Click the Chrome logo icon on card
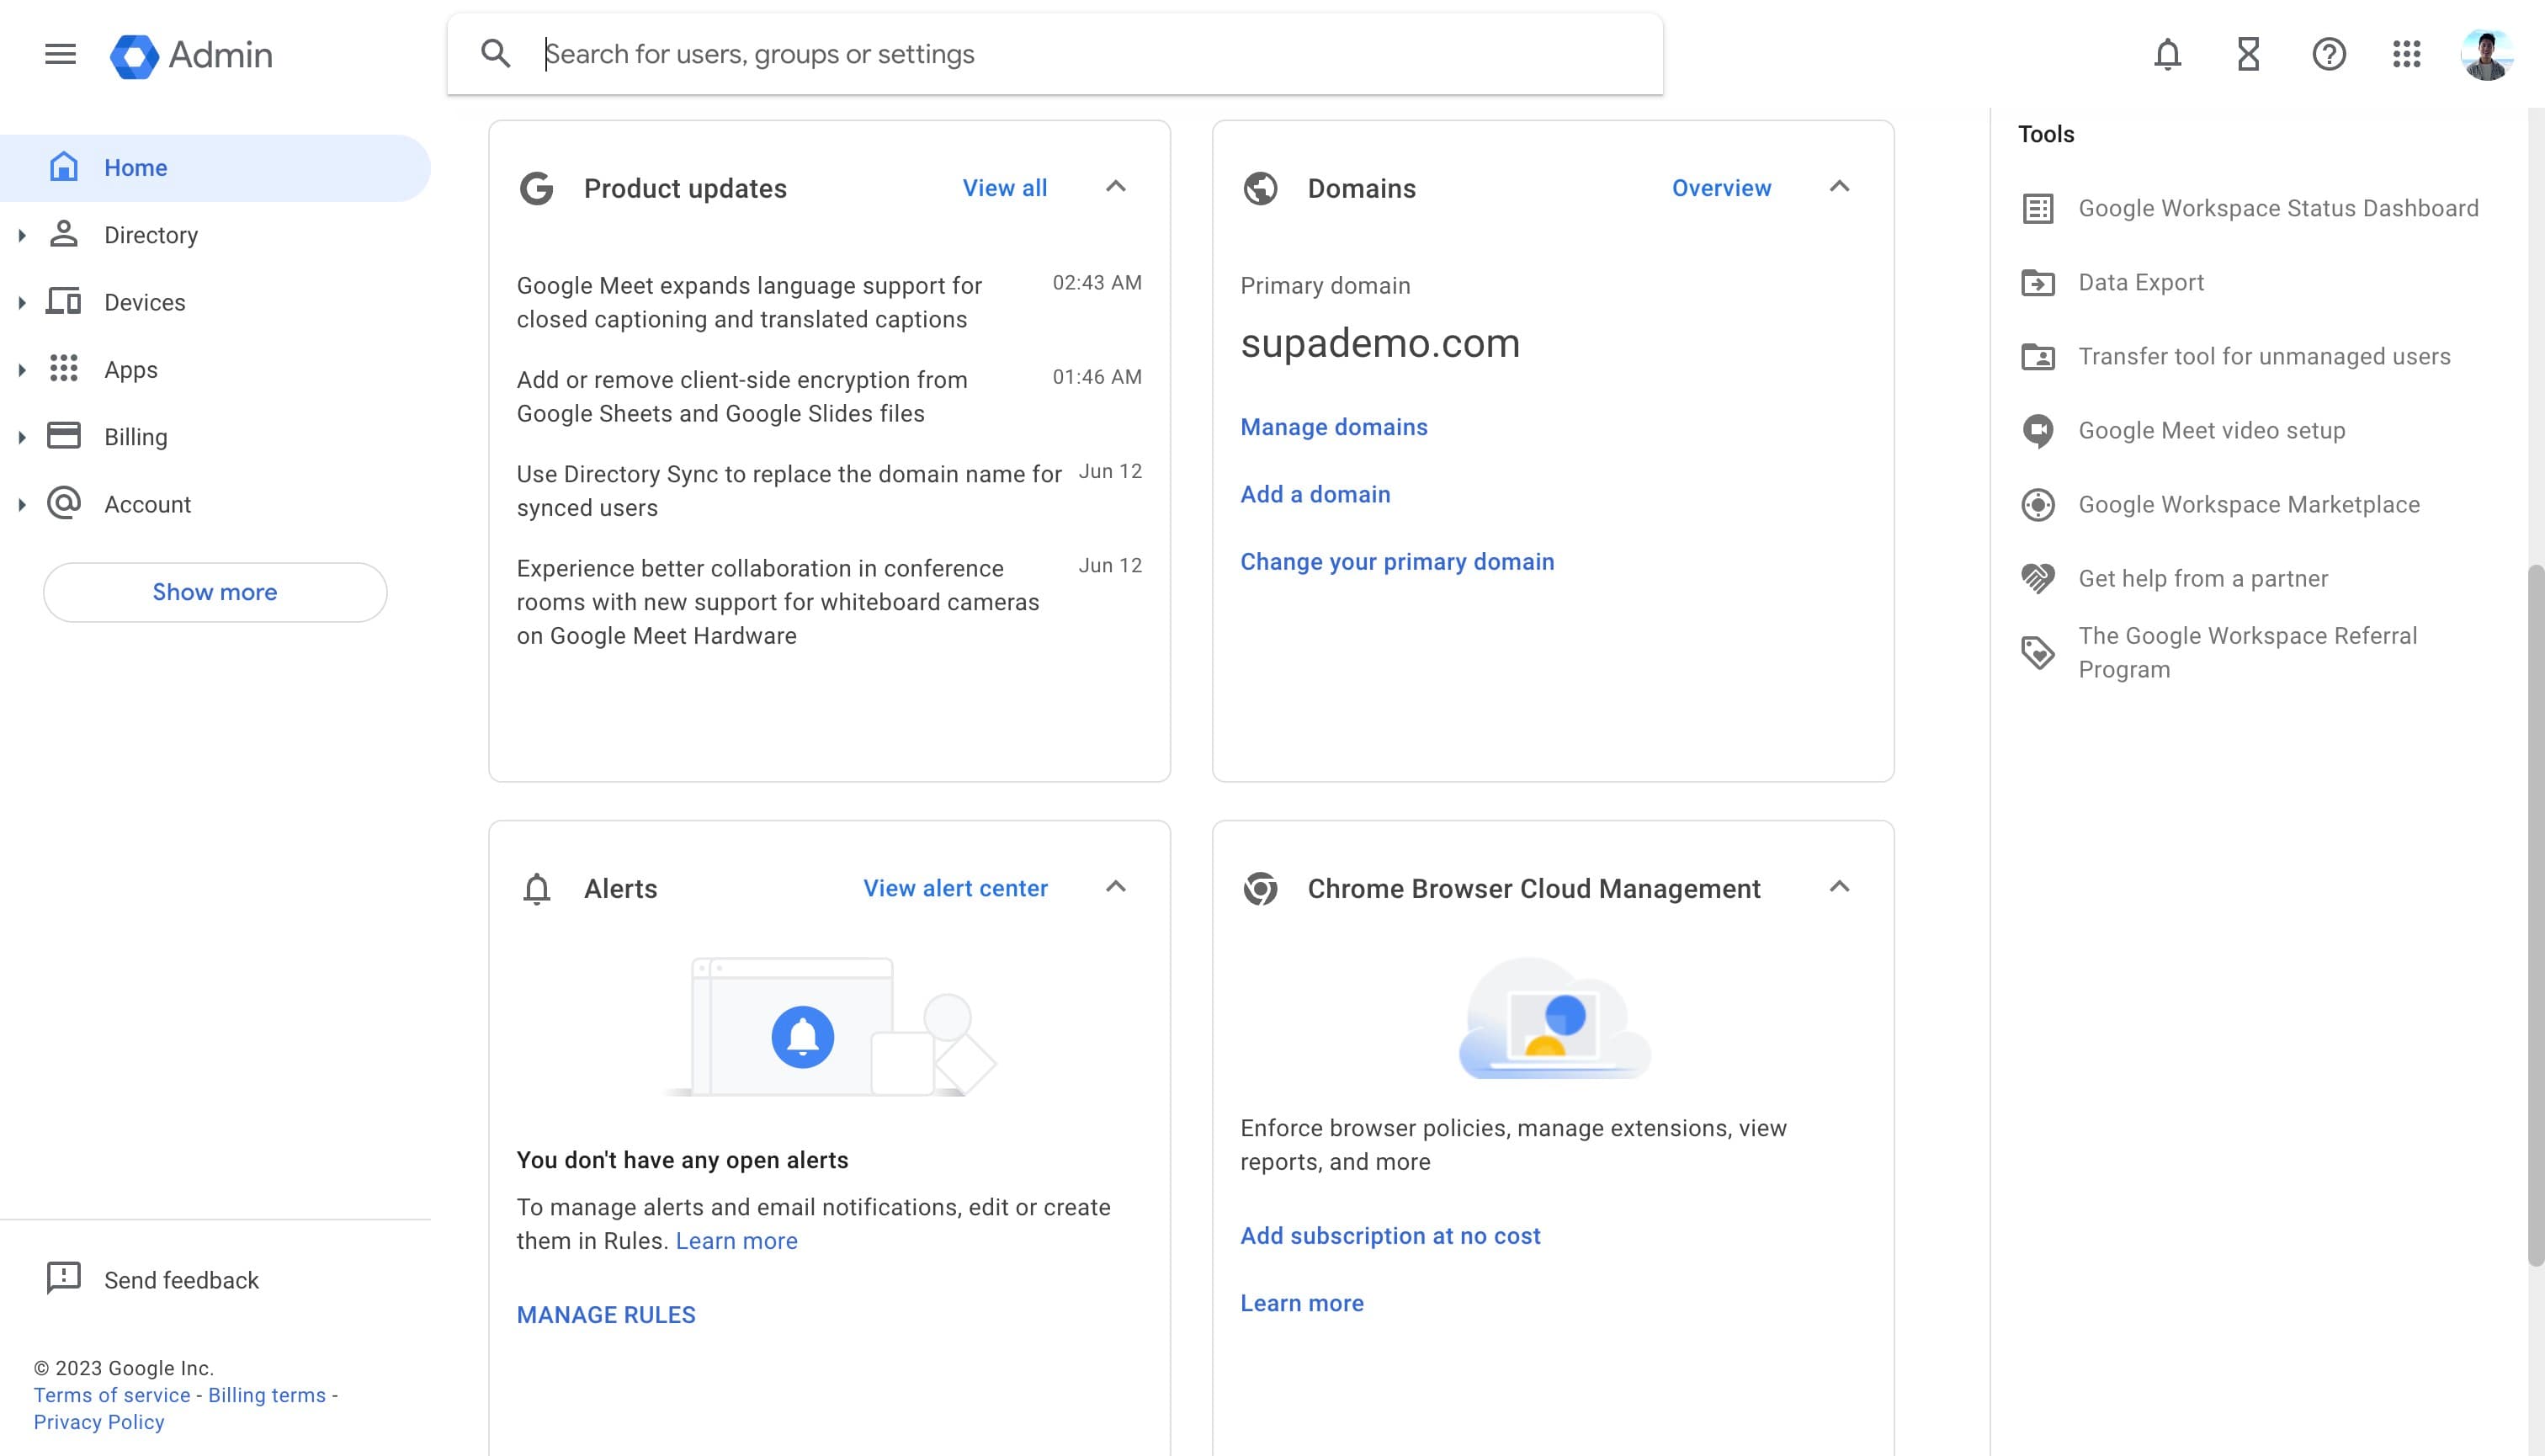The image size is (2545, 1456). pyautogui.click(x=1260, y=888)
